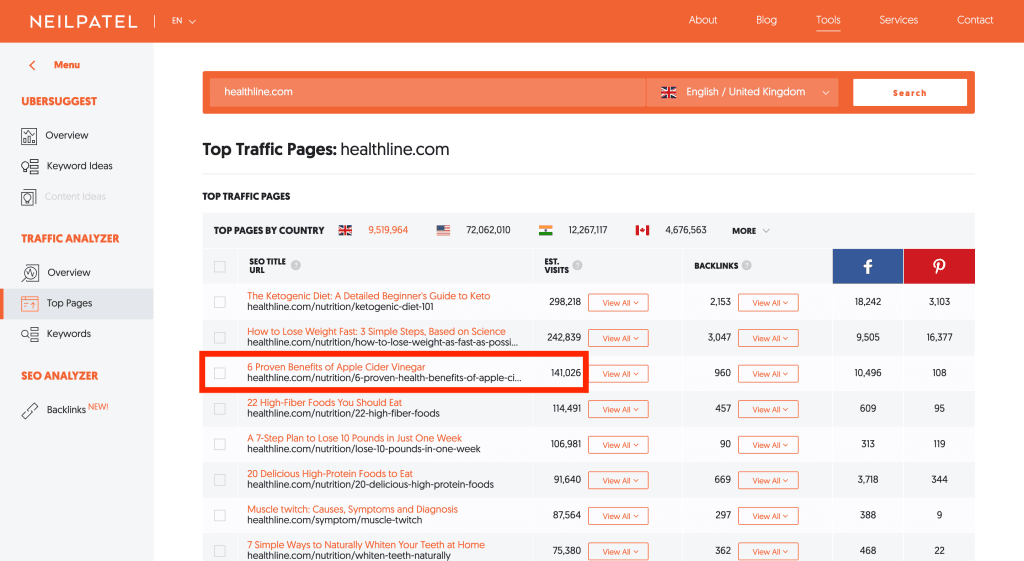This screenshot has height=561, width=1024.
Task: Click the Canada flag icon
Action: point(643,231)
